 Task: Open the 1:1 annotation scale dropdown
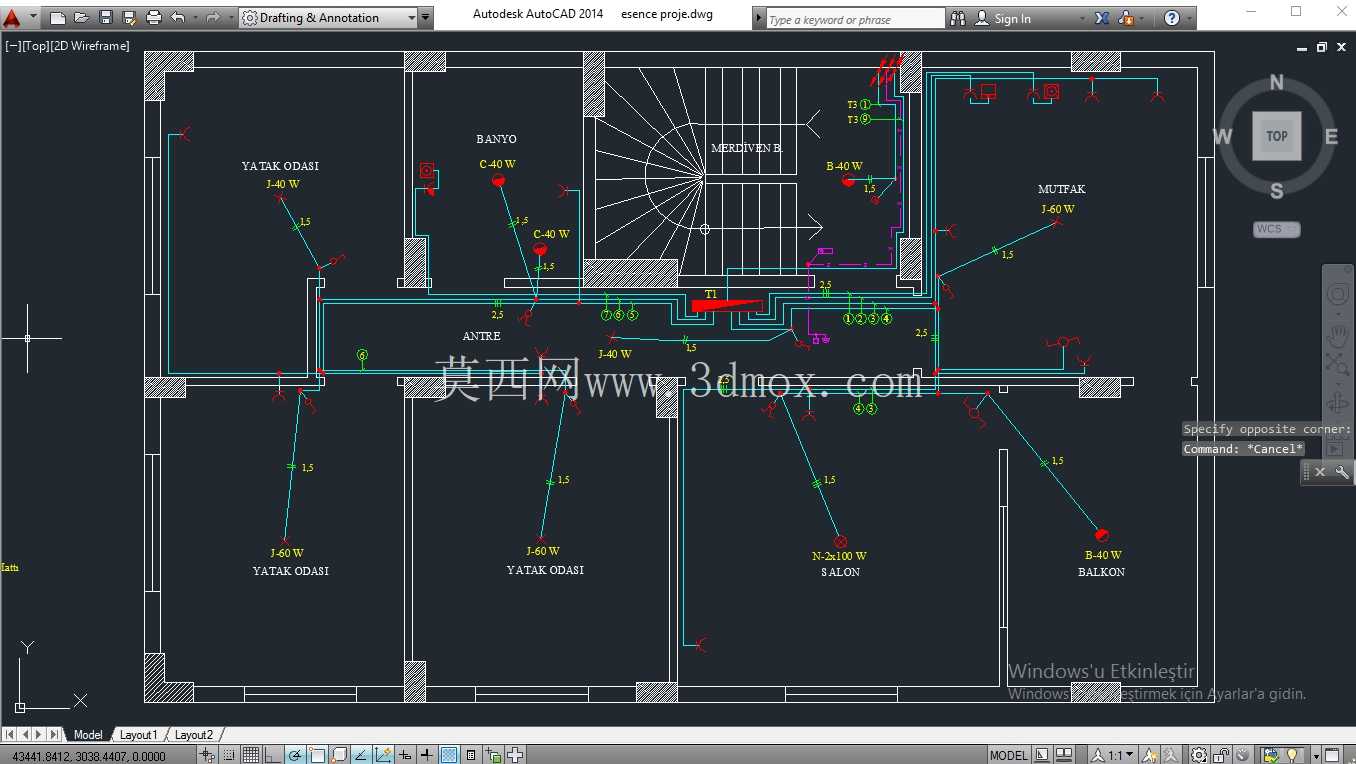click(1112, 755)
